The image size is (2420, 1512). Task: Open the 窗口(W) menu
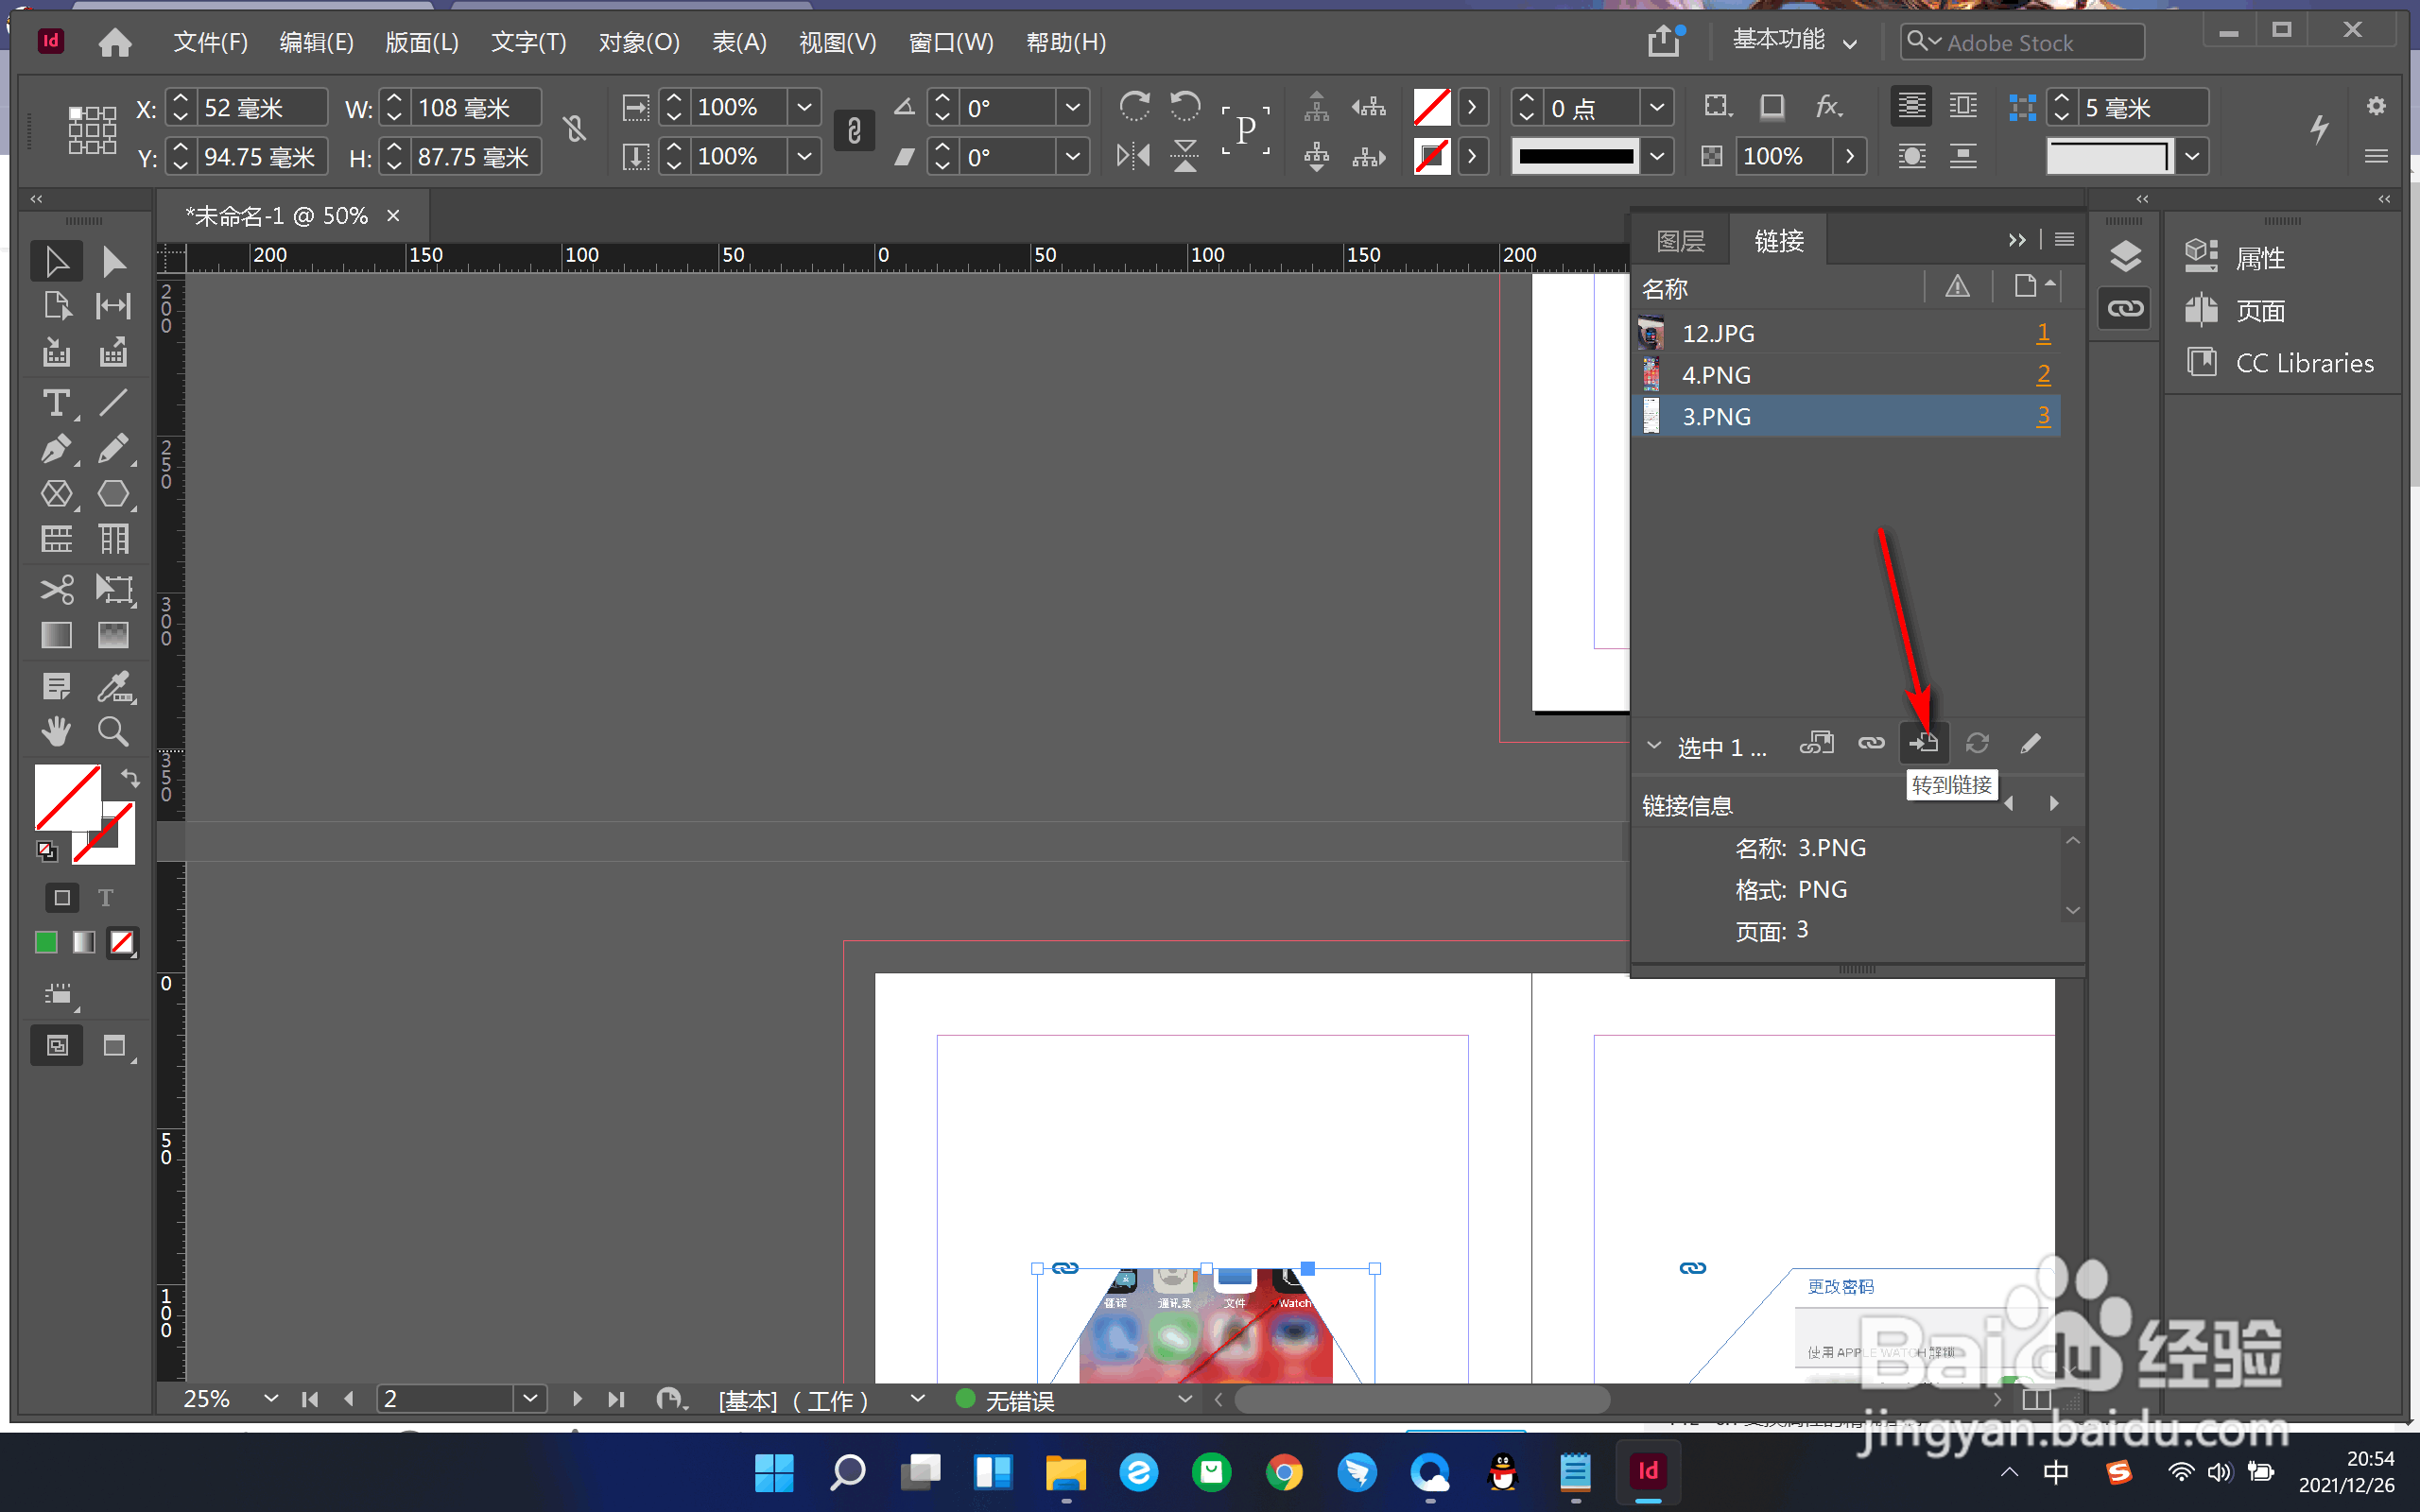(951, 42)
